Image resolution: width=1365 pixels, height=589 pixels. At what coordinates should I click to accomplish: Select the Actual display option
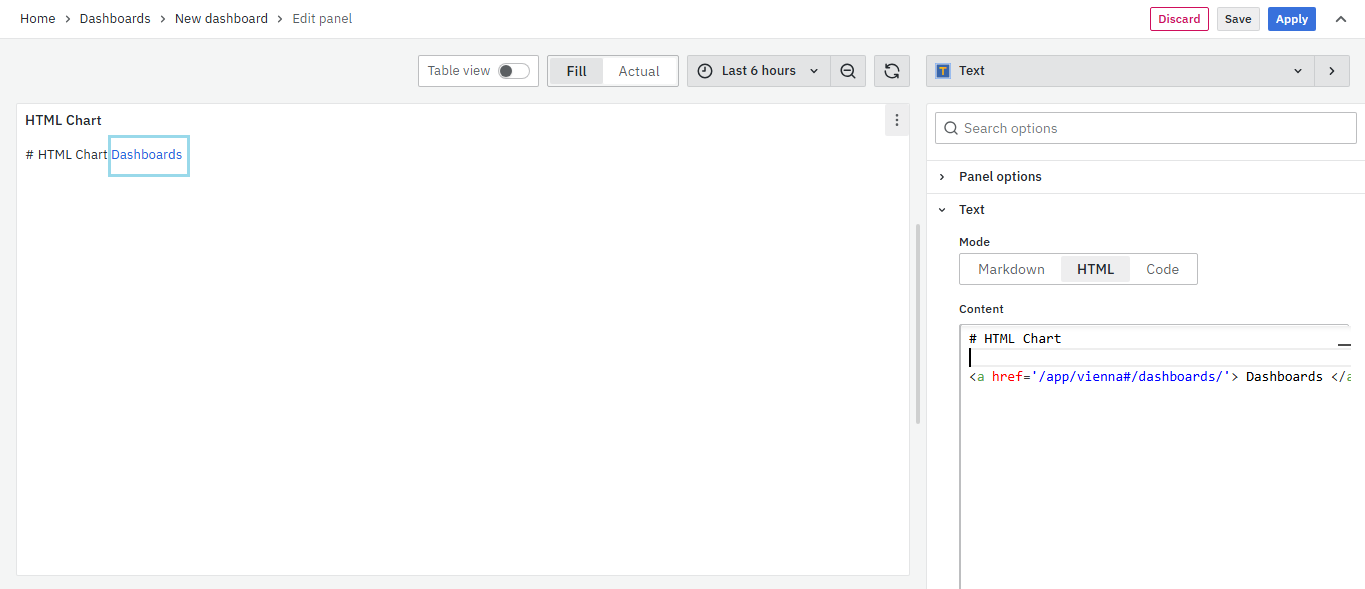pos(639,71)
